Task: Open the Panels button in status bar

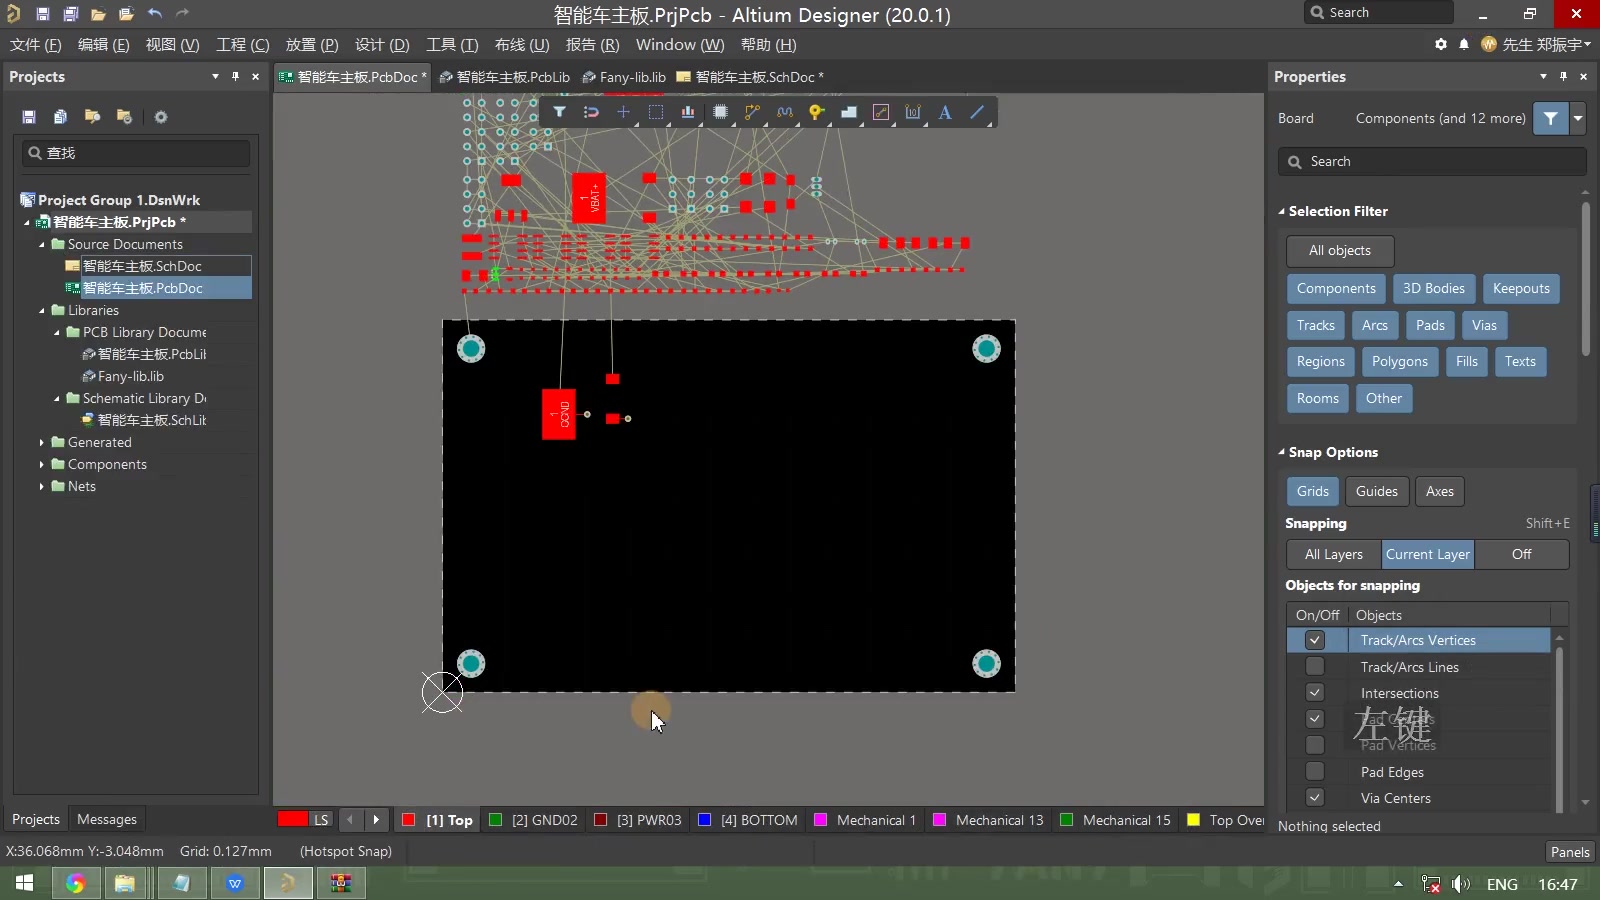Action: [1569, 852]
